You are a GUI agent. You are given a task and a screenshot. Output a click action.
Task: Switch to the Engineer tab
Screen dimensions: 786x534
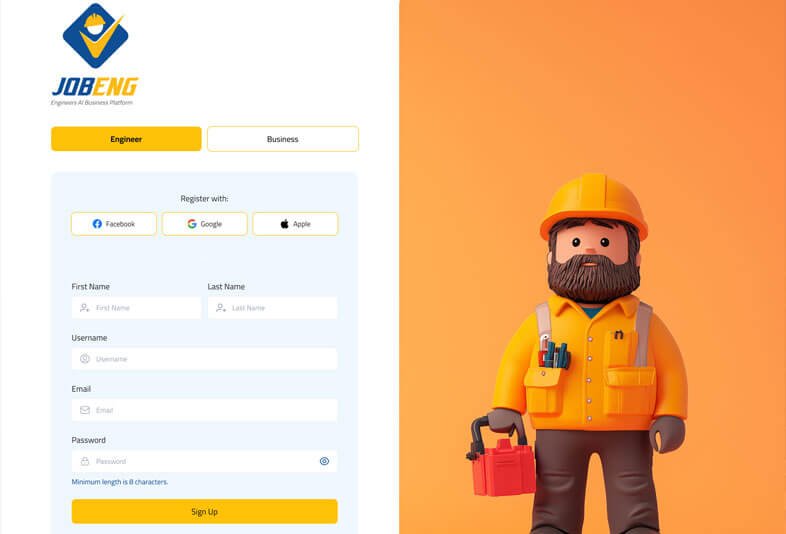click(x=126, y=139)
